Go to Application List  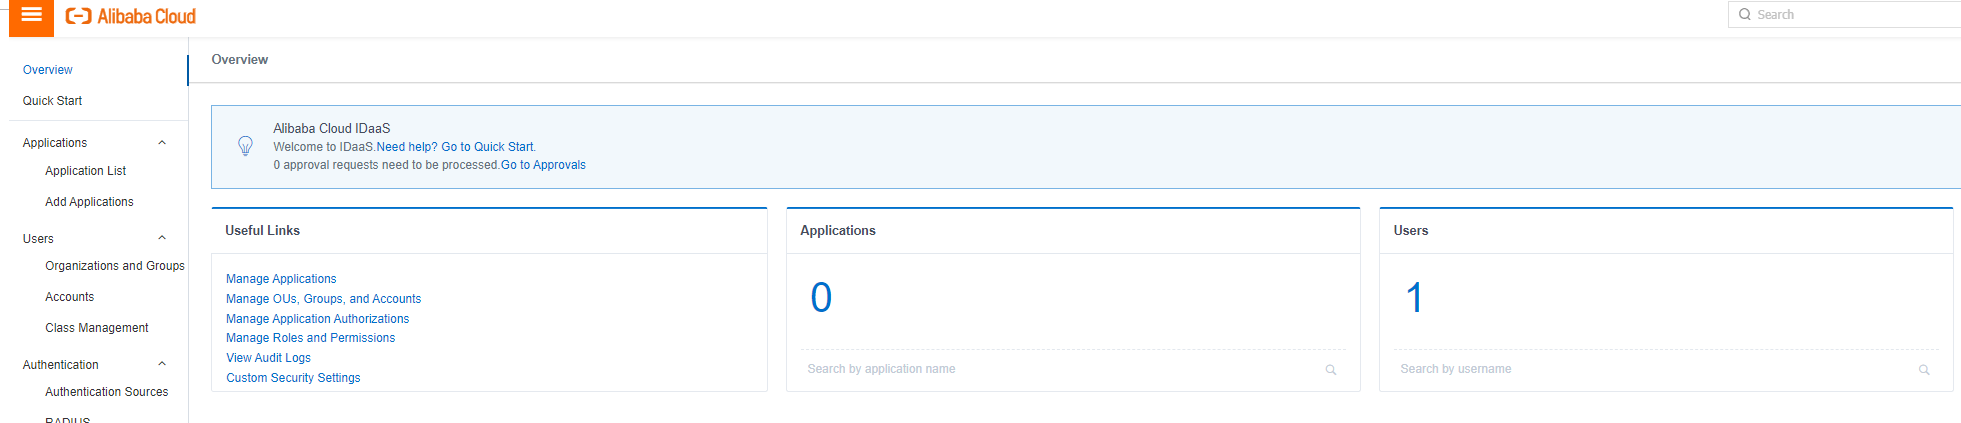86,171
